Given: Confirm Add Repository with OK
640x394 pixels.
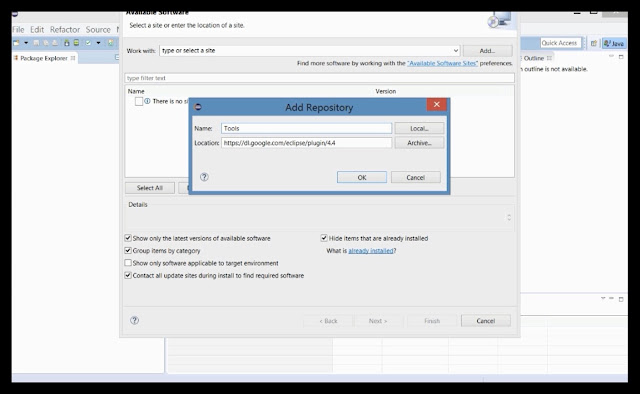Looking at the screenshot, I should click(362, 177).
